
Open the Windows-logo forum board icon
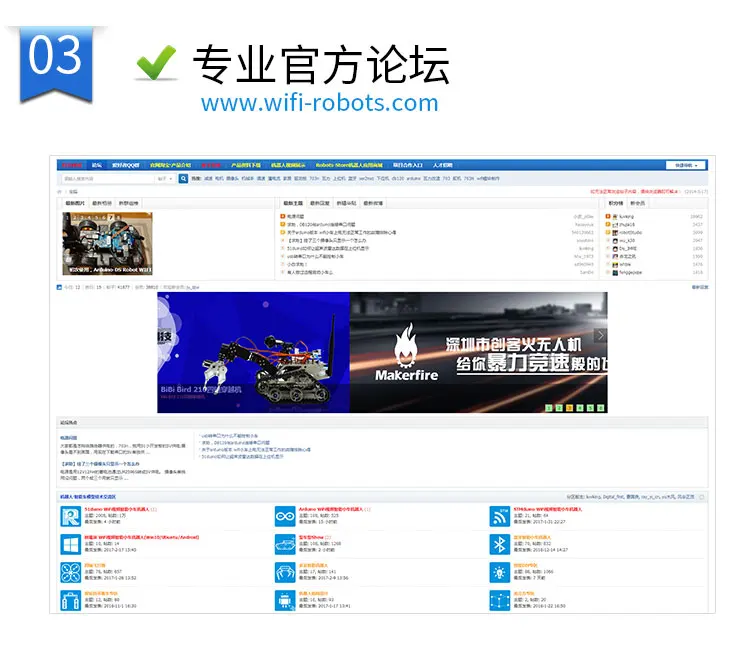(70, 544)
